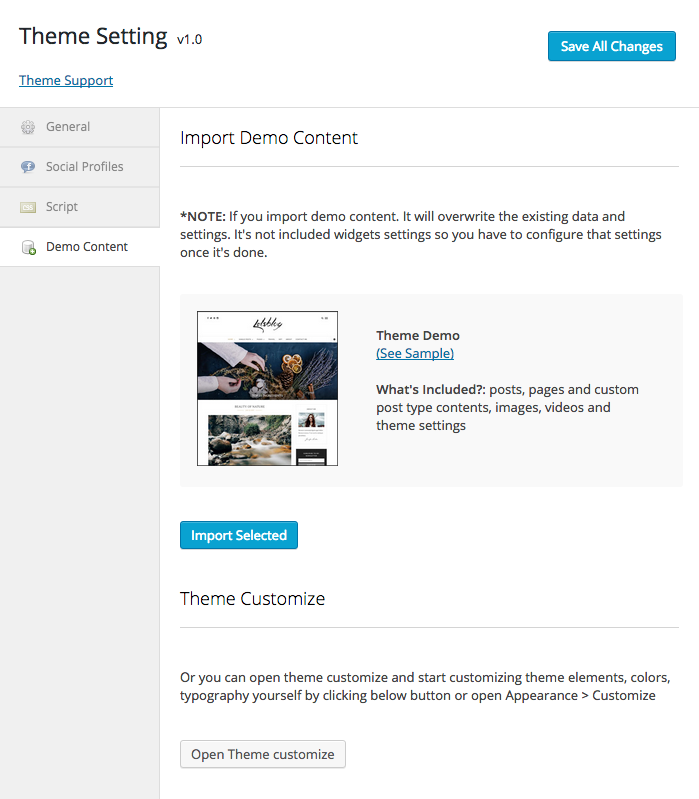The width and height of the screenshot is (699, 799).
Task: Click the Theme Setting page title
Action: [x=93, y=36]
